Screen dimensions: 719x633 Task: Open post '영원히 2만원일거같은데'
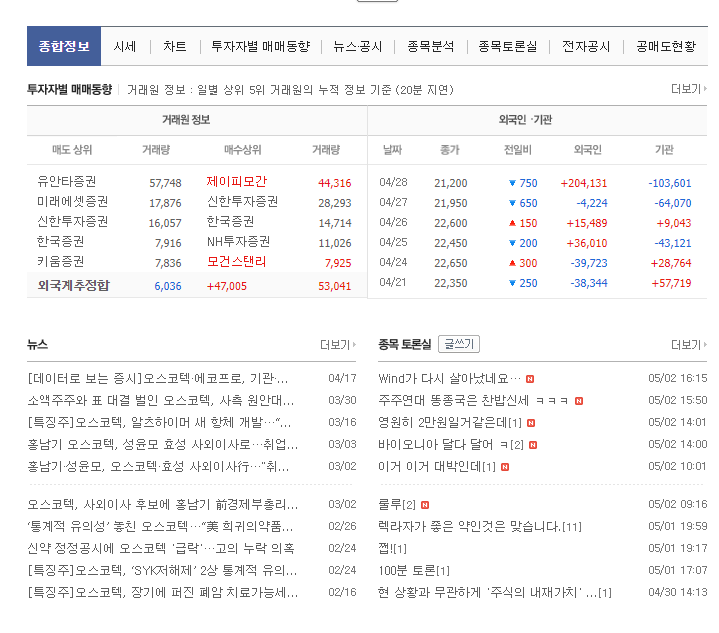point(450,422)
